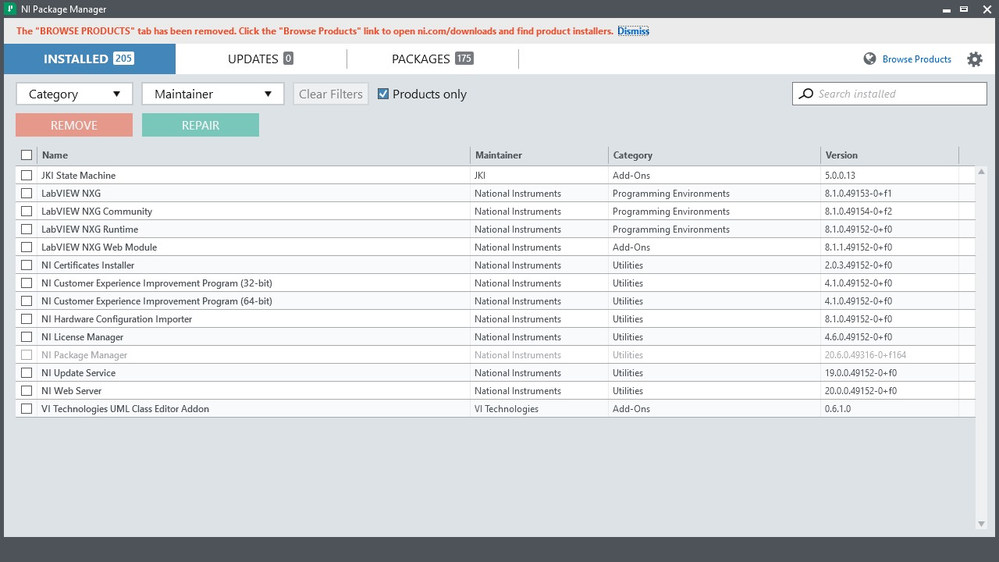Click the globe icon beside Browse Products
Image resolution: width=999 pixels, height=562 pixels.
coord(869,59)
